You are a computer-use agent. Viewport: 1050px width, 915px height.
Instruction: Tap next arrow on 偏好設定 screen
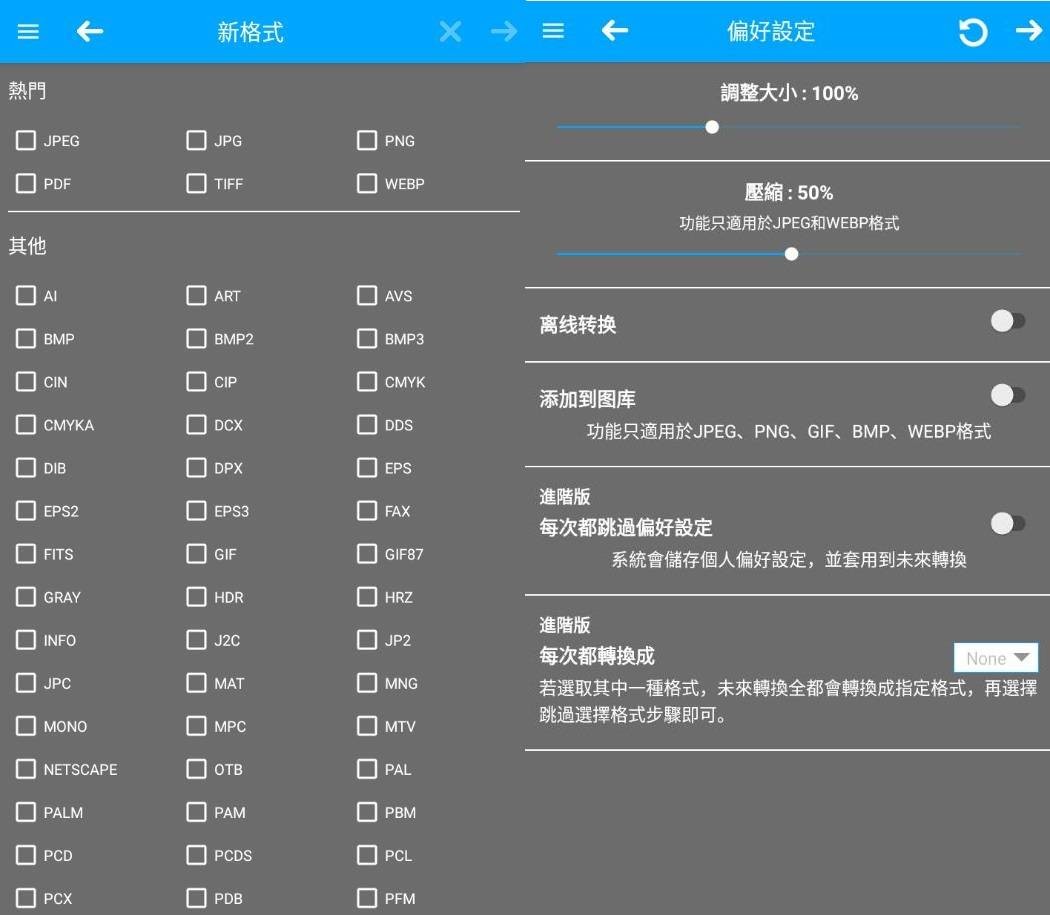pyautogui.click(x=1028, y=32)
